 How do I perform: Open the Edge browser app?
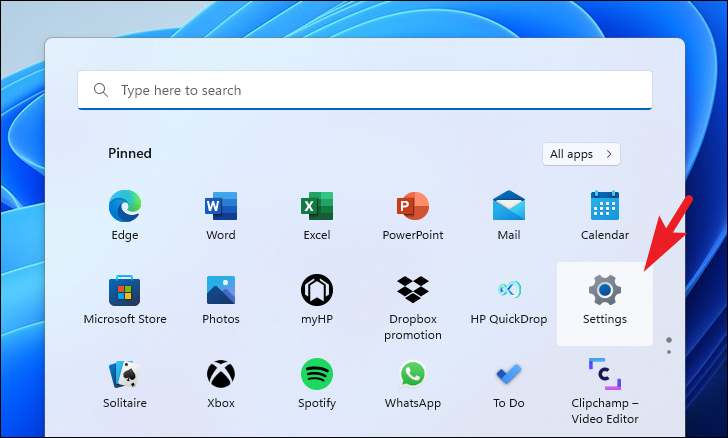(x=124, y=214)
